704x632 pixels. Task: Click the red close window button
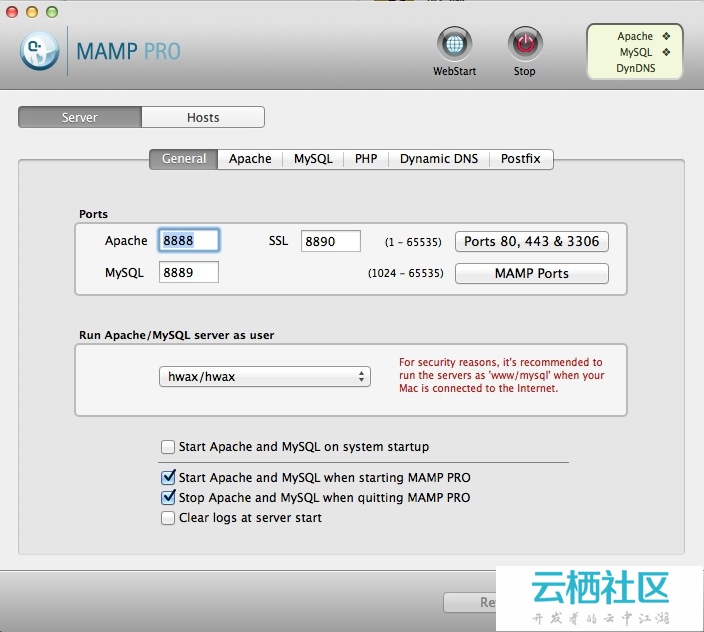coord(12,12)
